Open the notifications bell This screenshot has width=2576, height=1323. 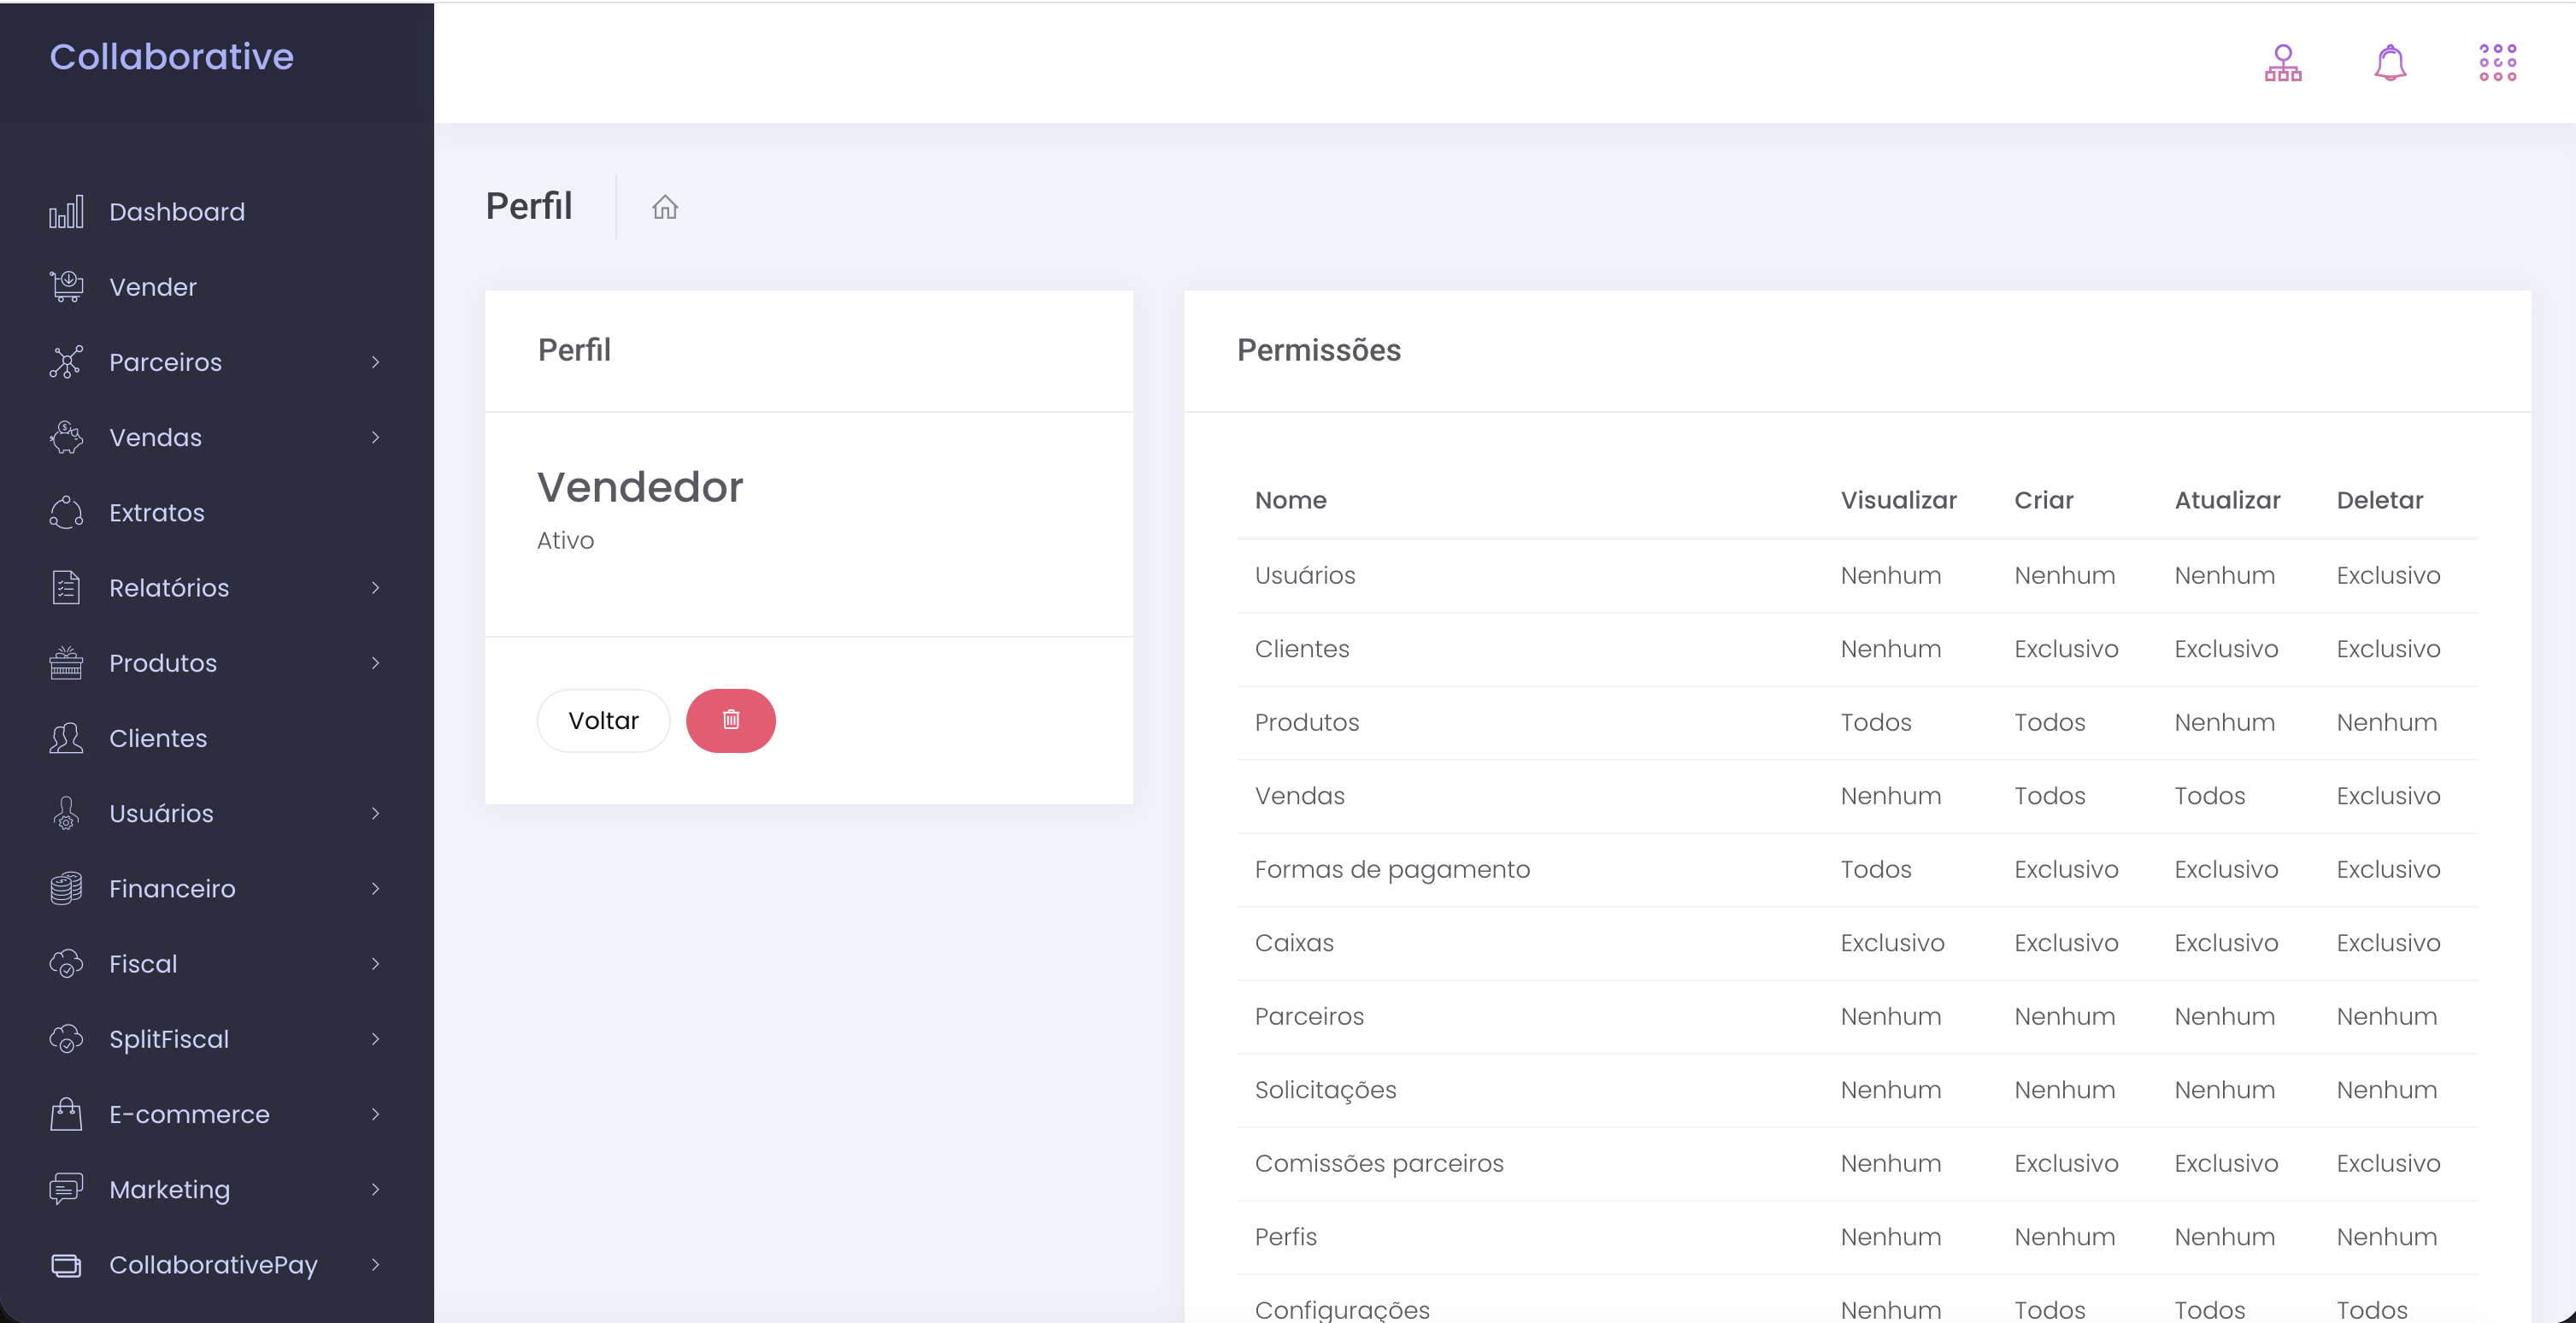click(x=2390, y=62)
